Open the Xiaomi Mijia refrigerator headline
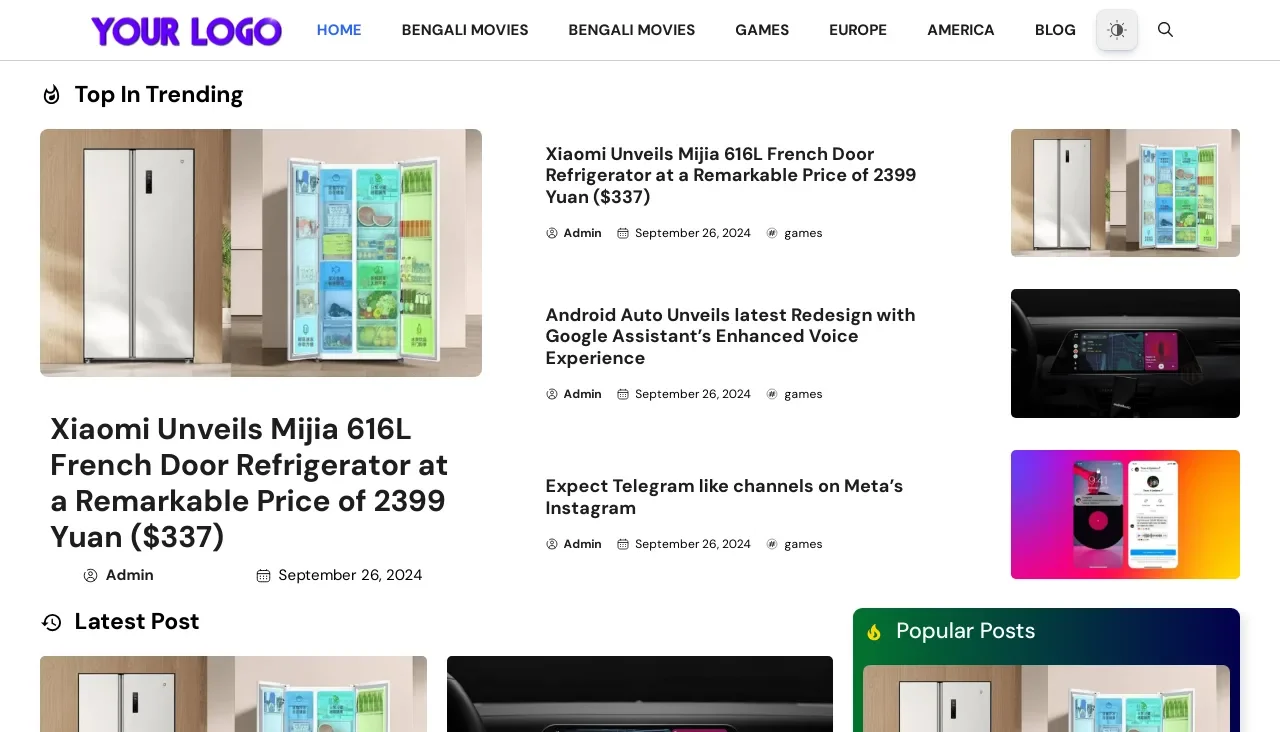Image resolution: width=1280 pixels, height=732 pixels. pos(730,175)
